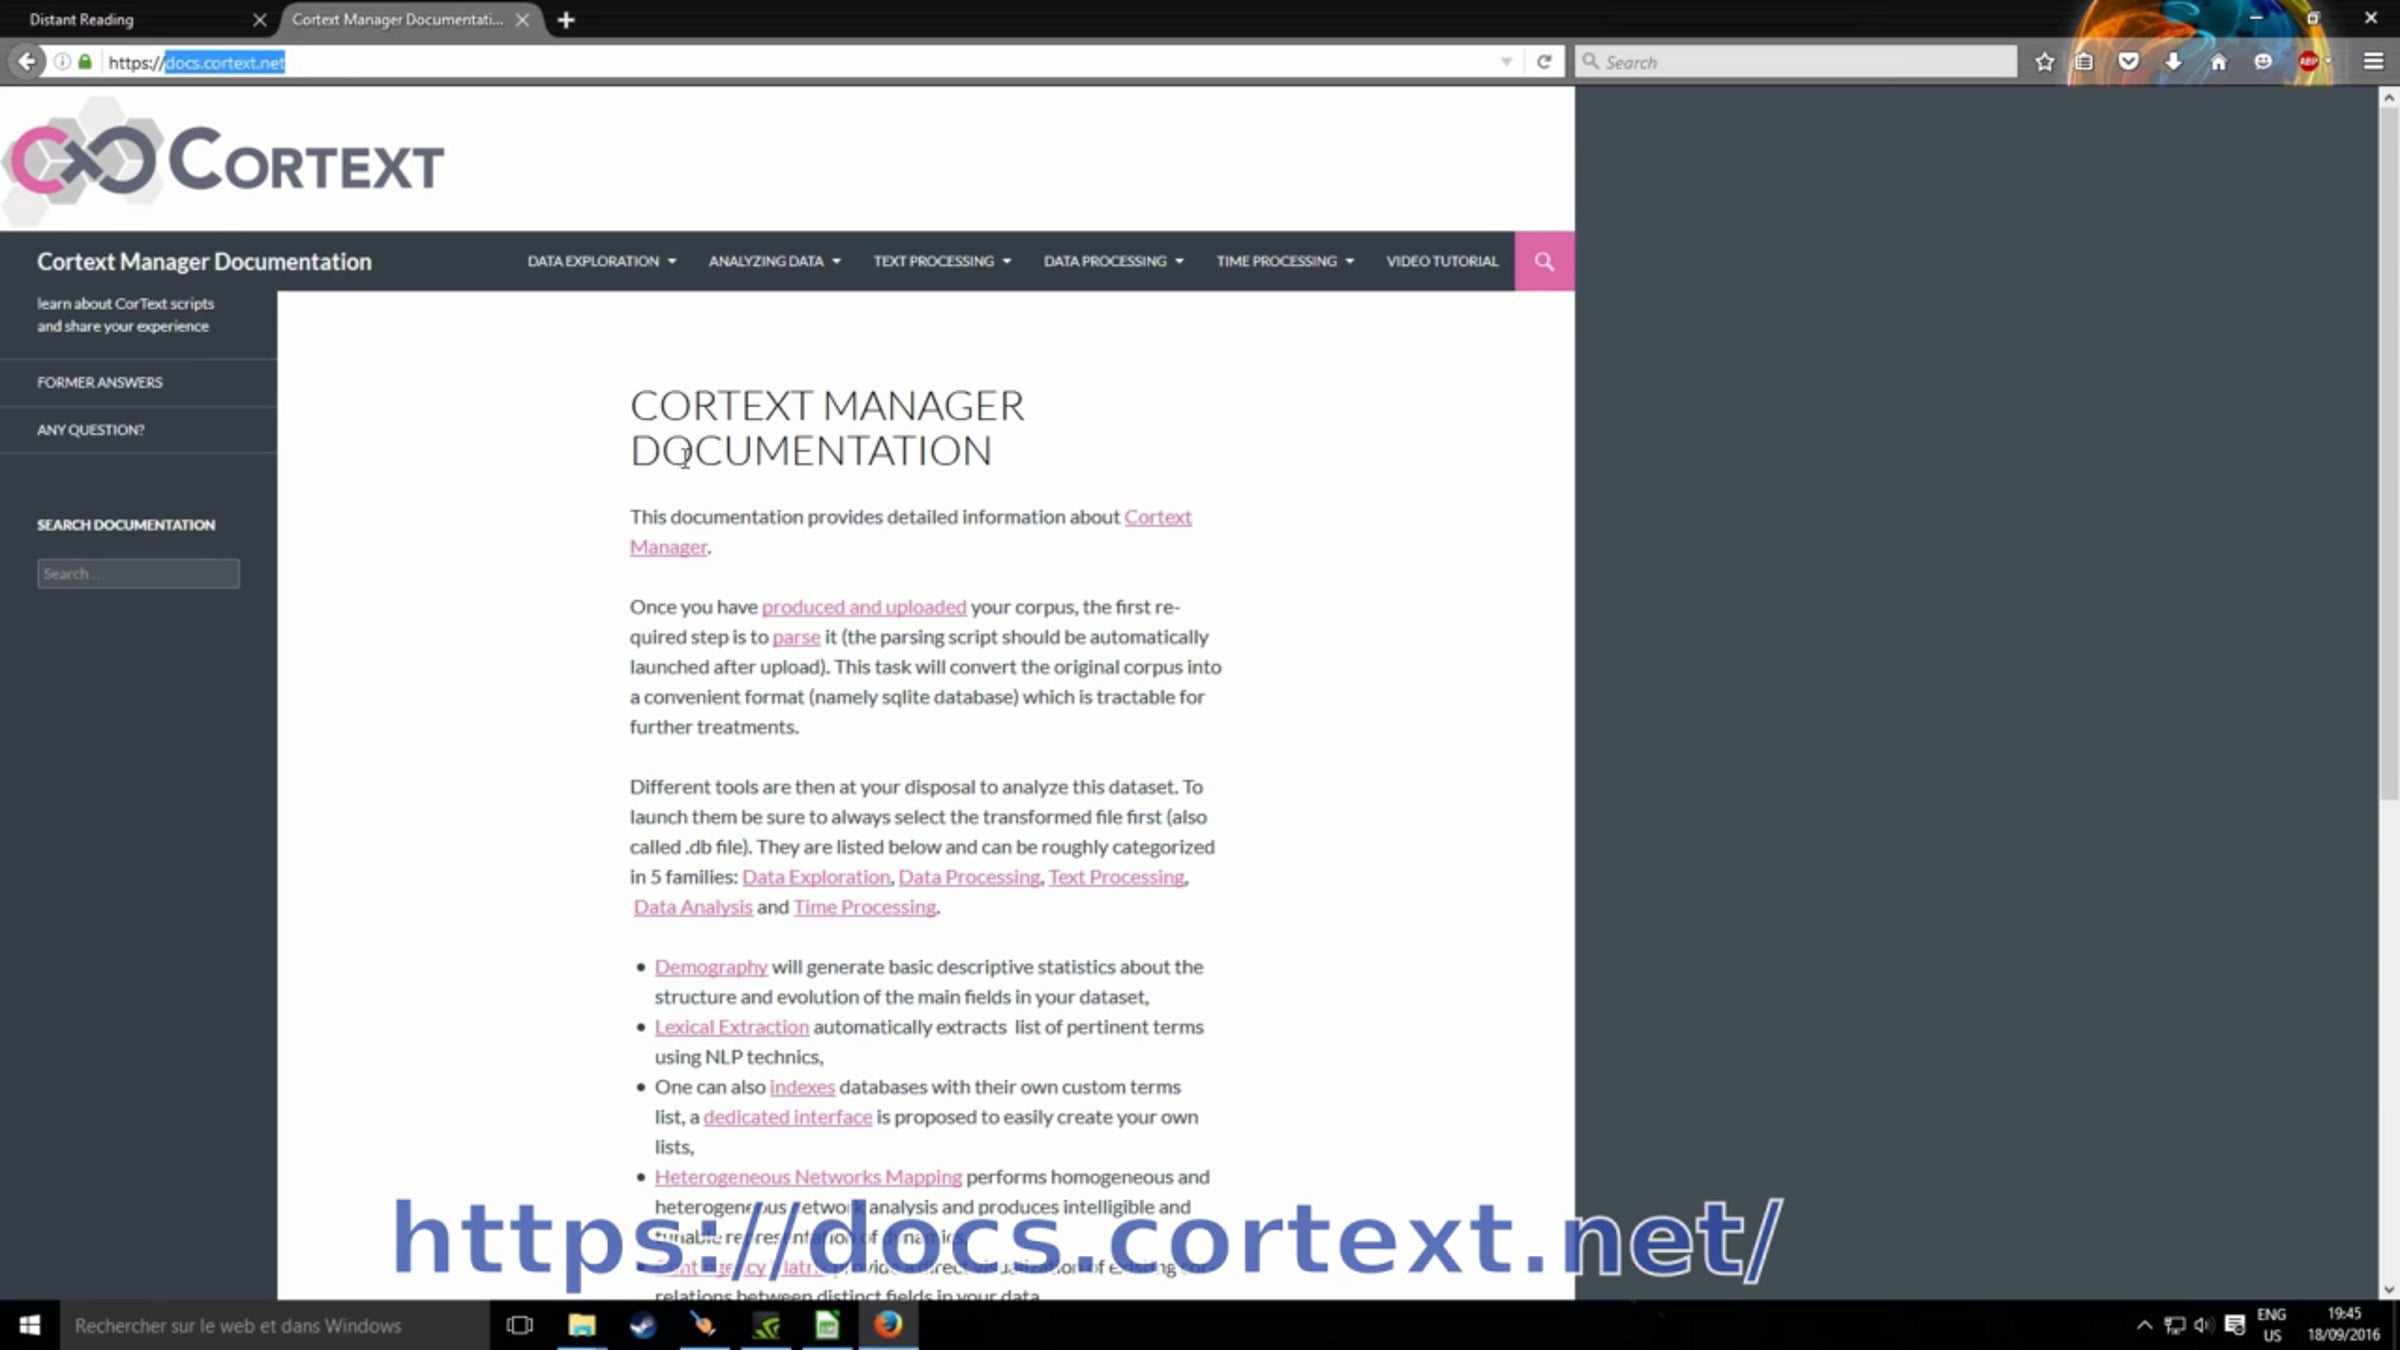Open Task View in the taskbar

pos(520,1325)
